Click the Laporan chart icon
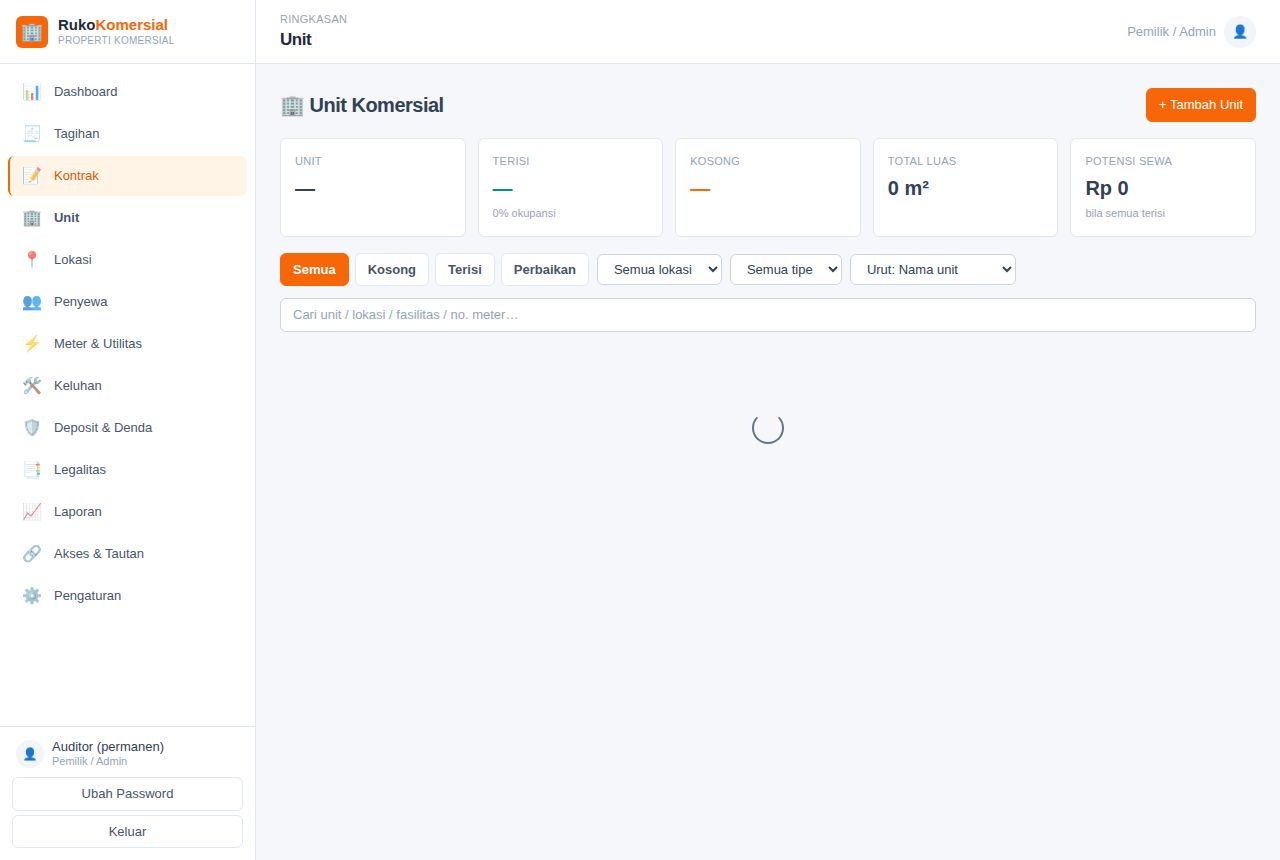Screen dimensions: 1280x860 coord(32,512)
